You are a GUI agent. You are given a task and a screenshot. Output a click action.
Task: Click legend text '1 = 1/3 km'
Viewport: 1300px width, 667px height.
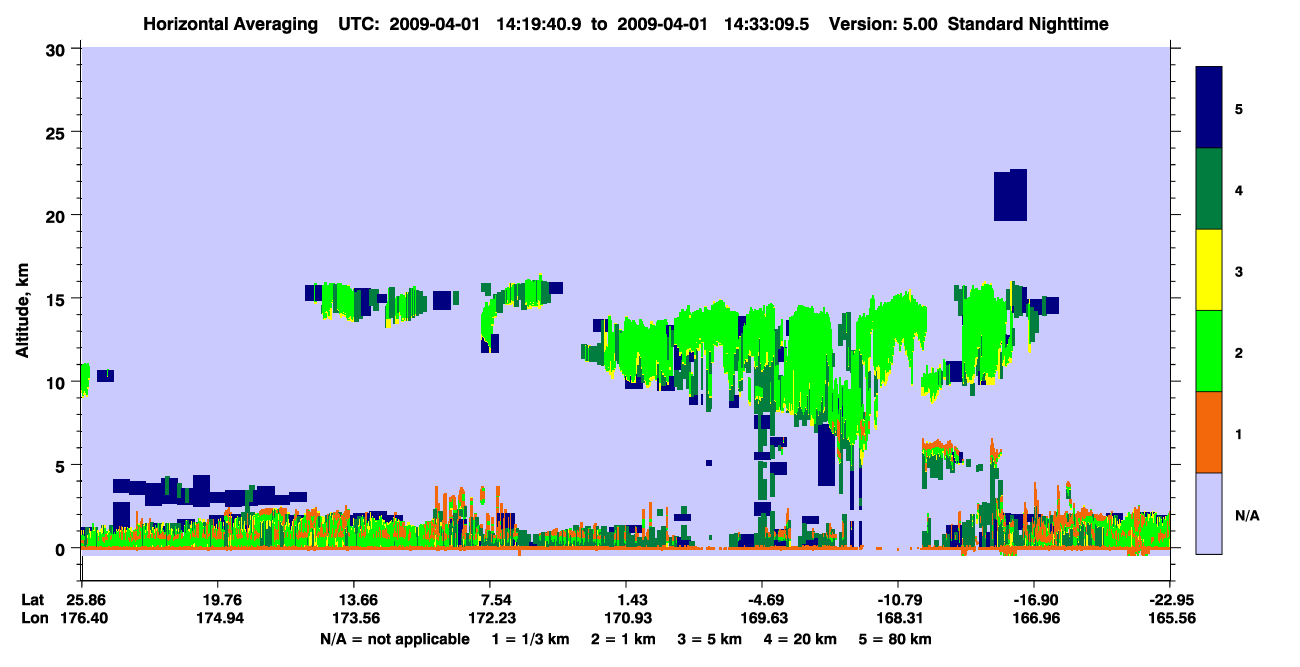click(529, 639)
